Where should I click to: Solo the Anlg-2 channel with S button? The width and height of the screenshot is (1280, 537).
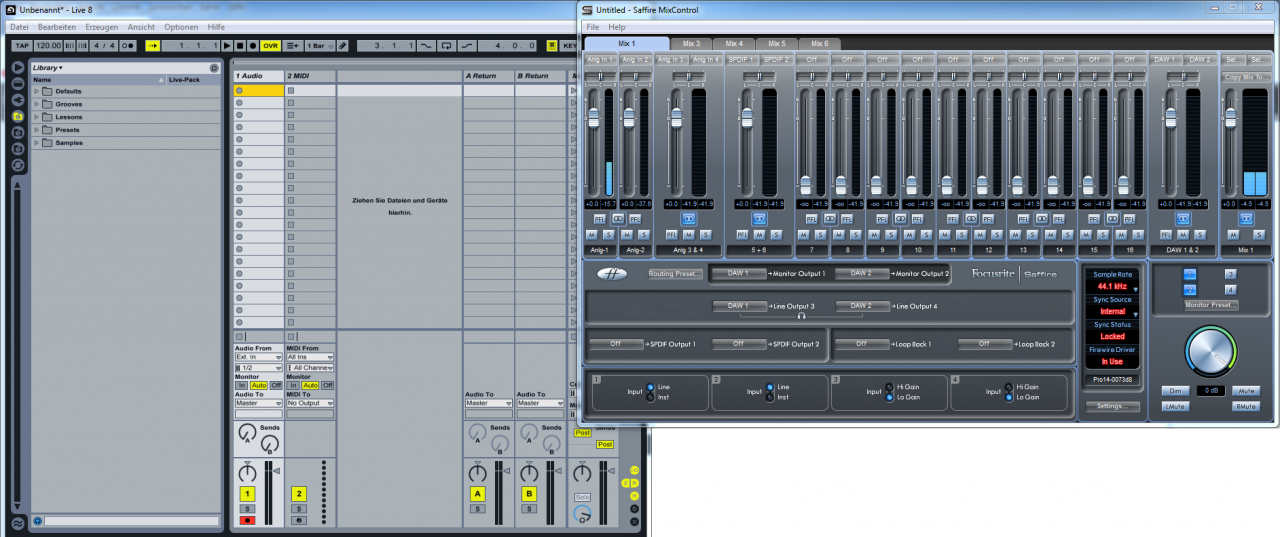645,234
